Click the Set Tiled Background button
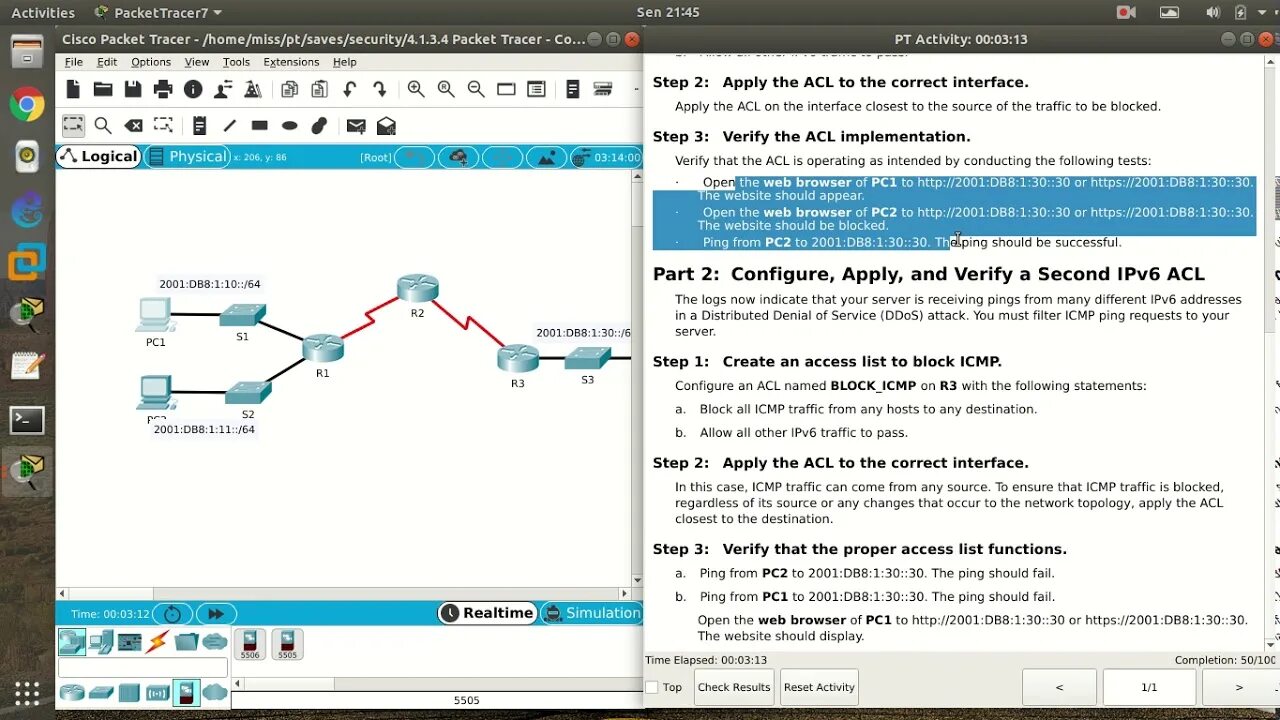The height and width of the screenshot is (720, 1280). (x=546, y=157)
